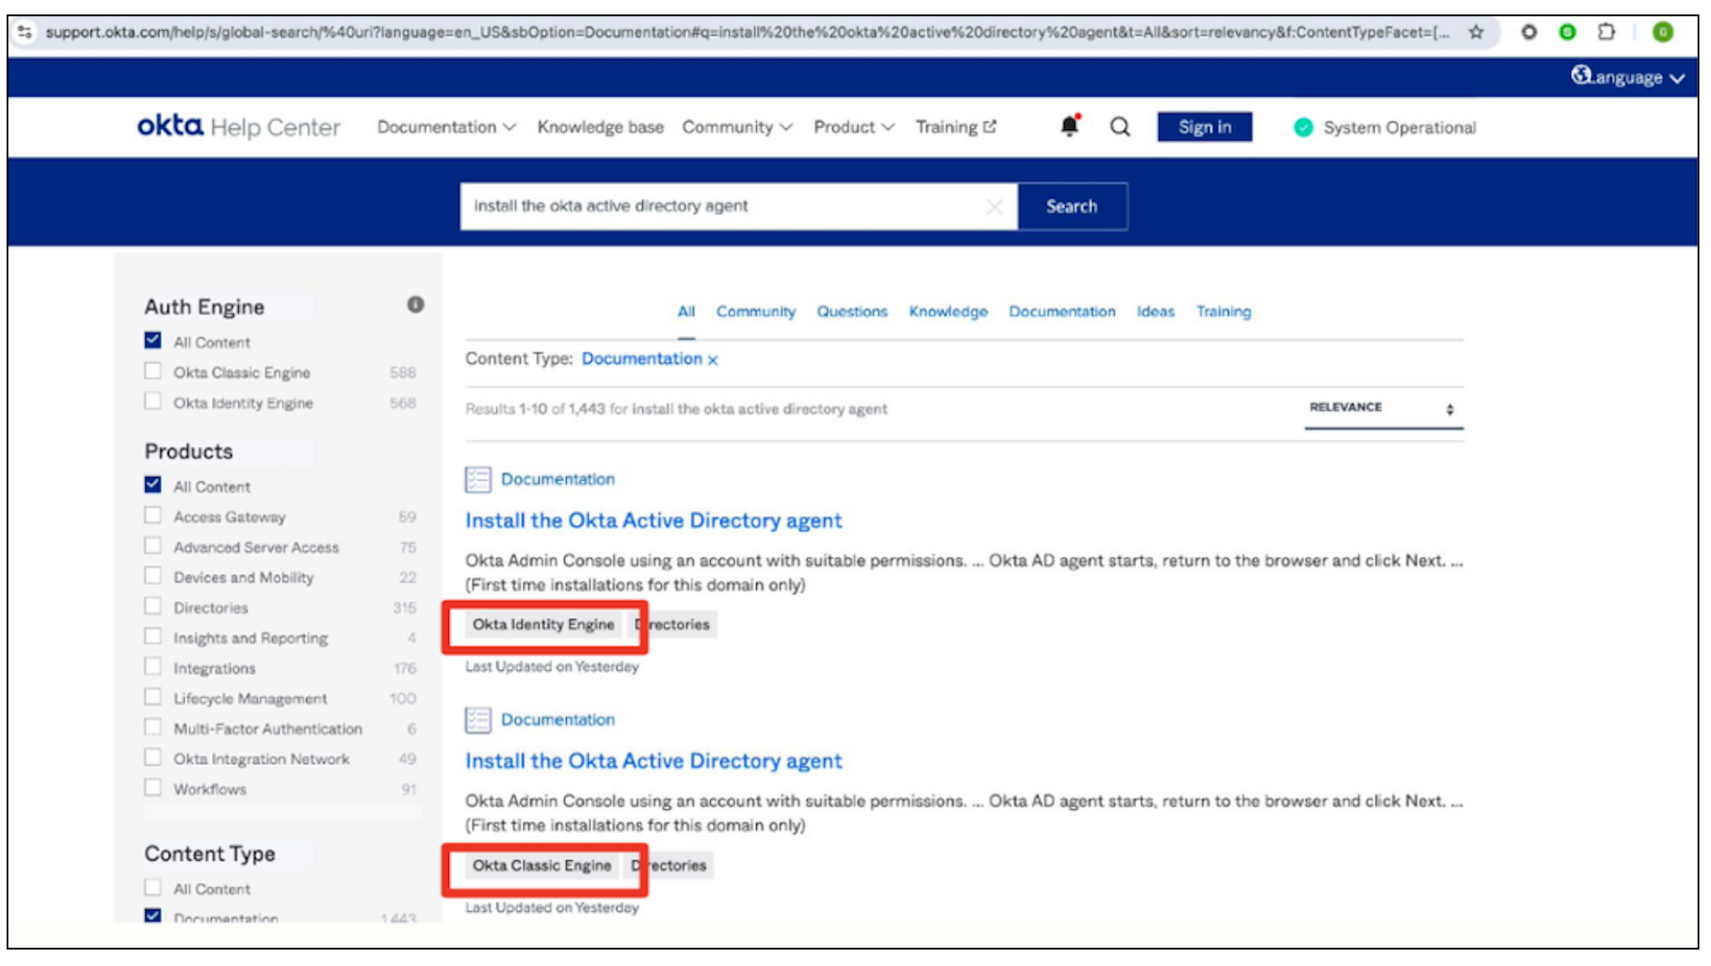
Task: Click the globe Language icon
Action: [1581, 76]
